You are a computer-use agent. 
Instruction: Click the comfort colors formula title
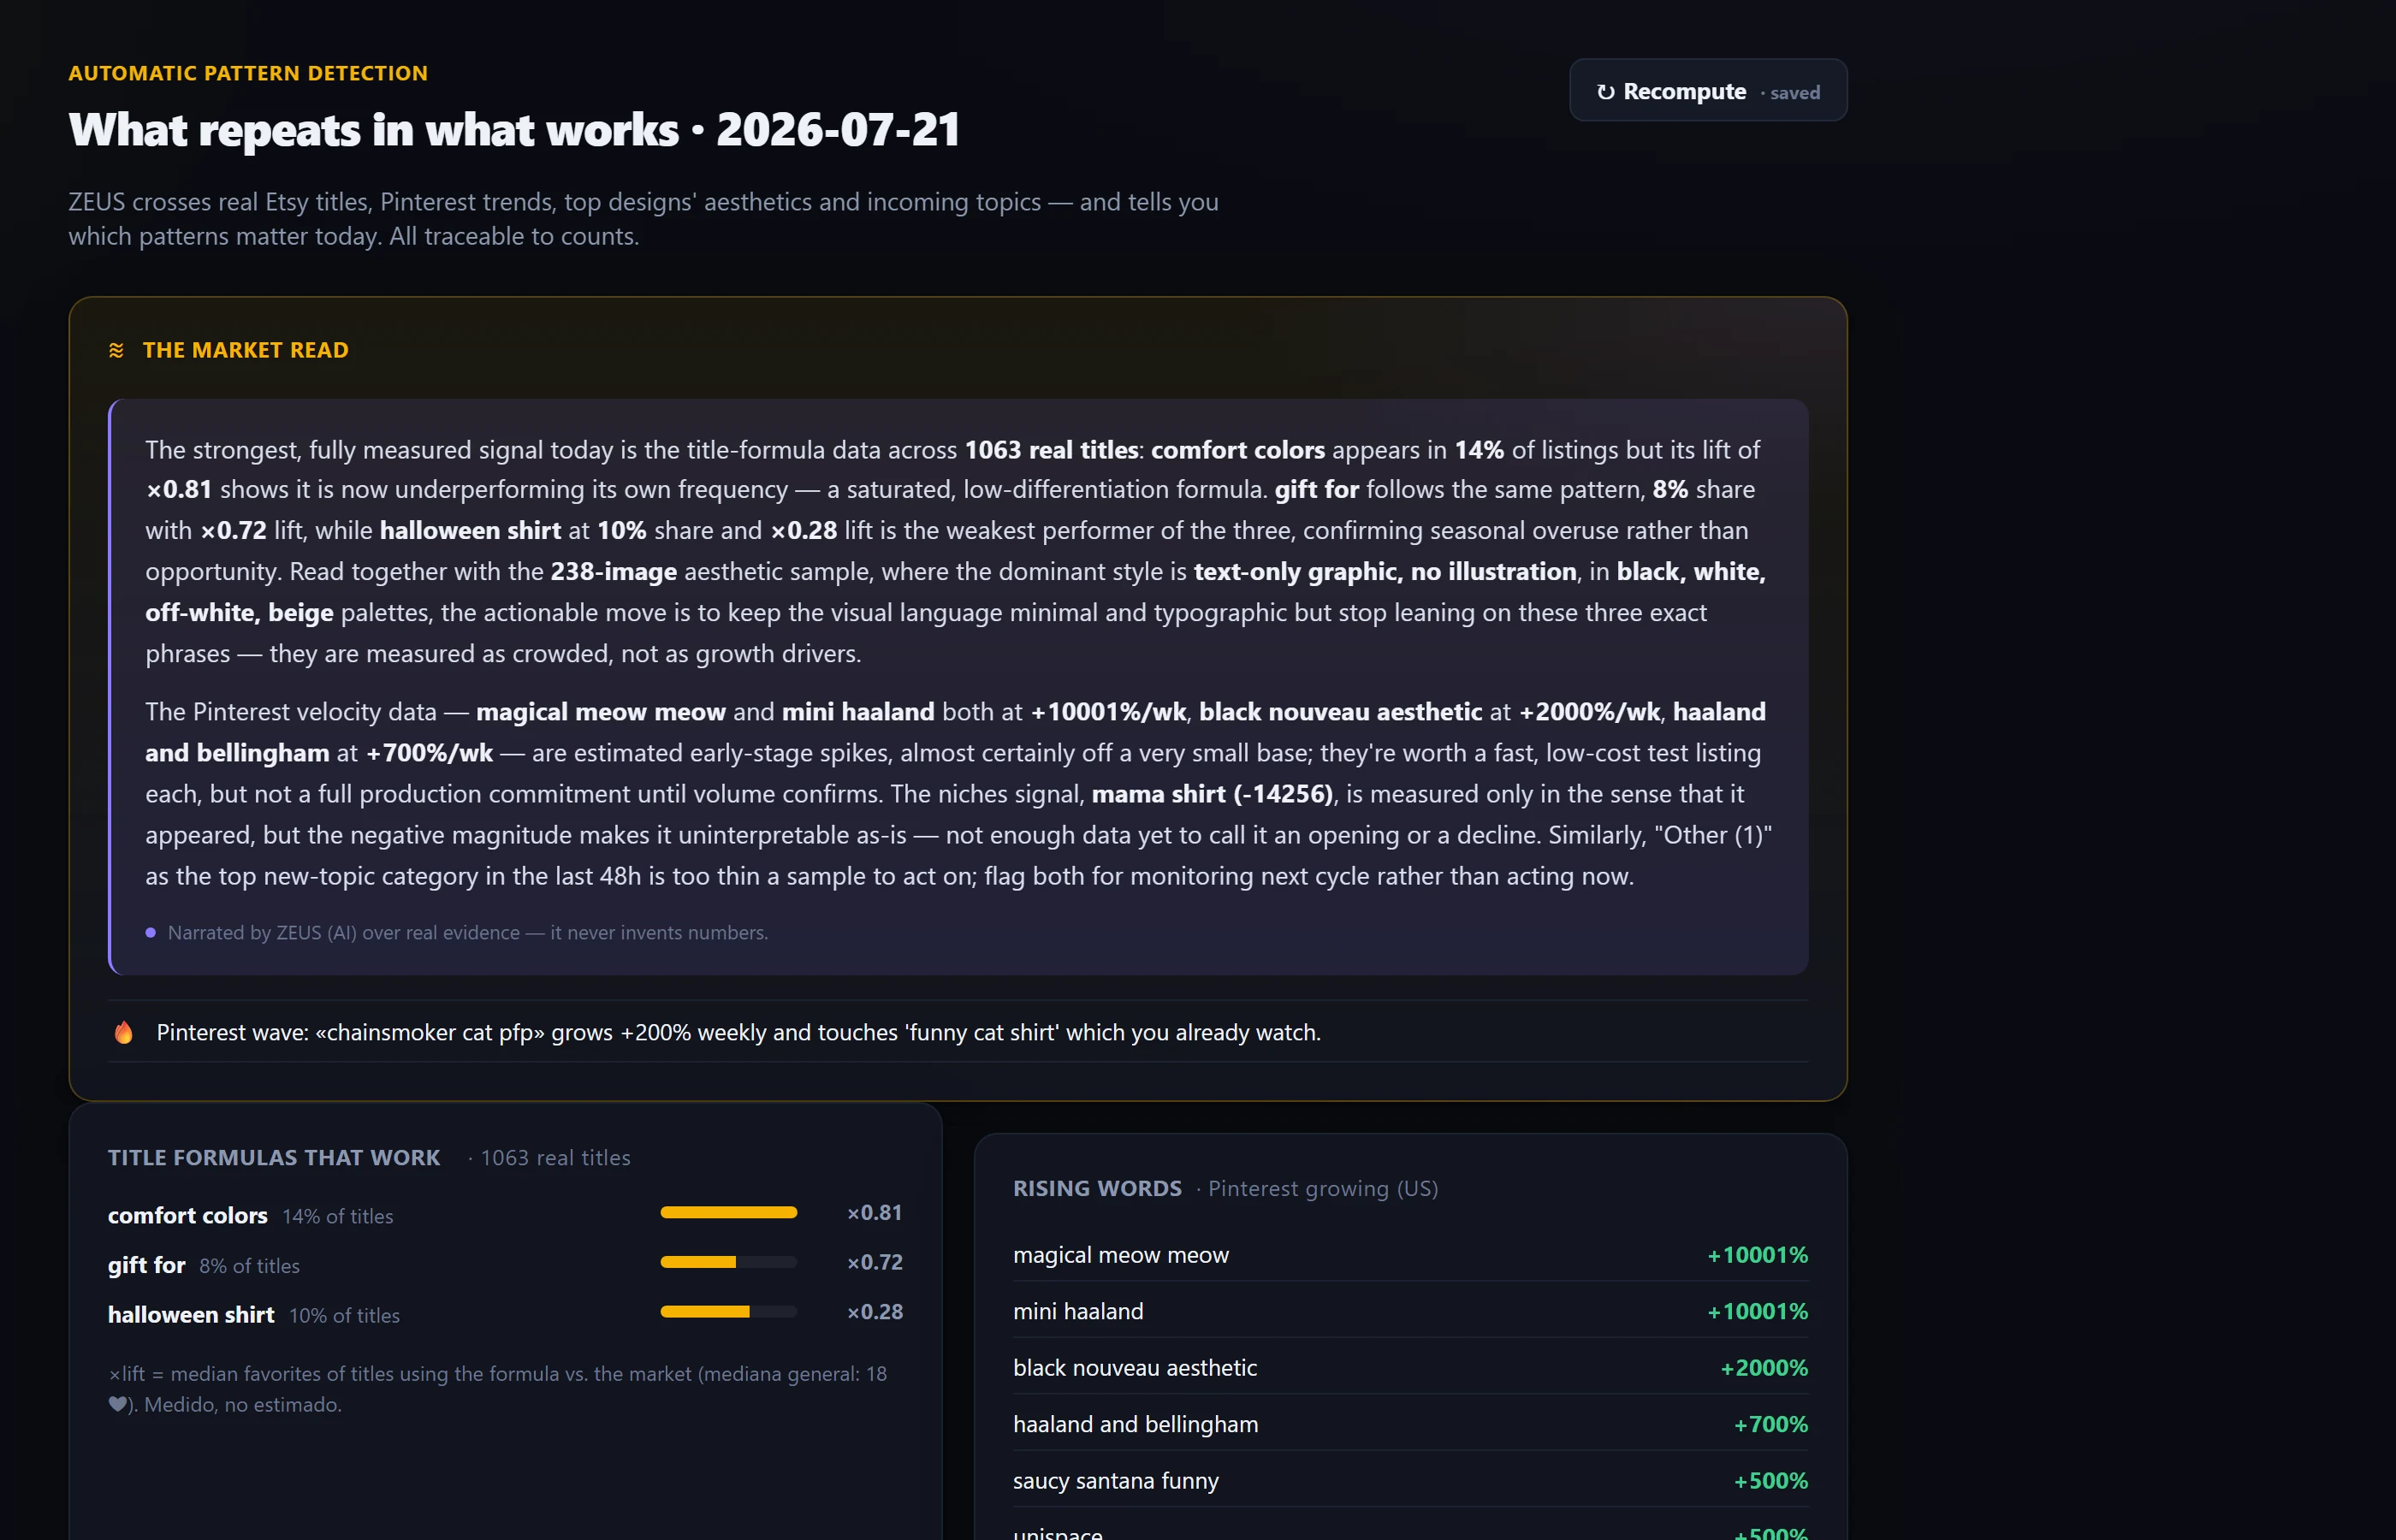(188, 1215)
